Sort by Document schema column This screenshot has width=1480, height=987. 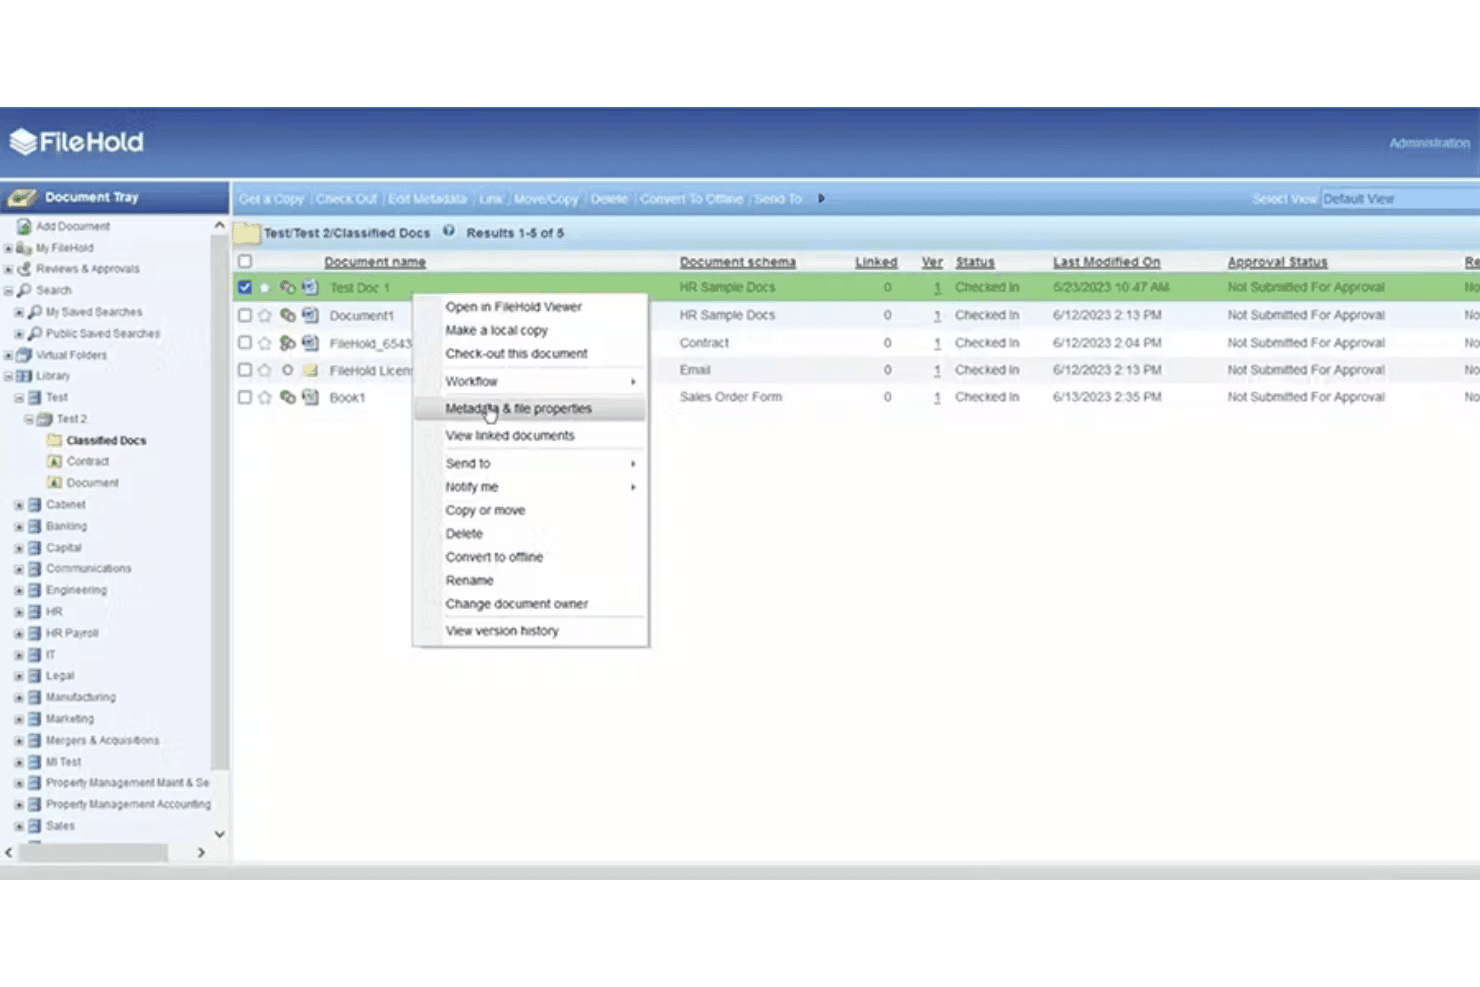[x=738, y=262]
